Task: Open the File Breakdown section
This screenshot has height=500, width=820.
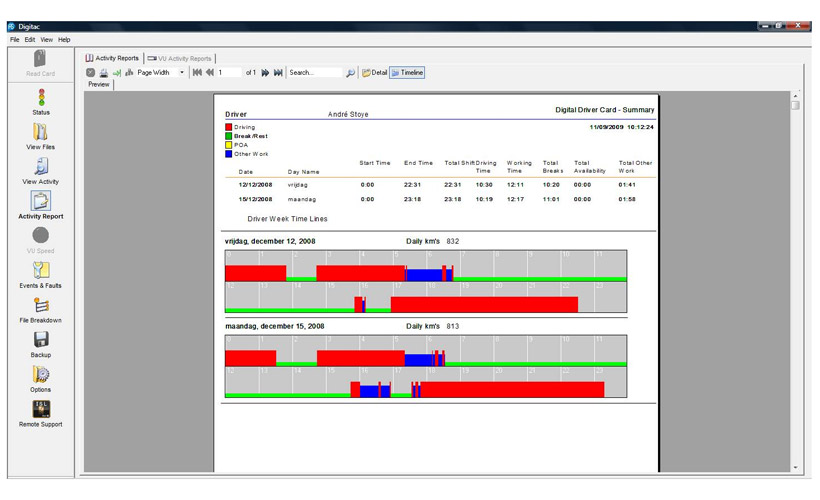Action: coord(41,306)
